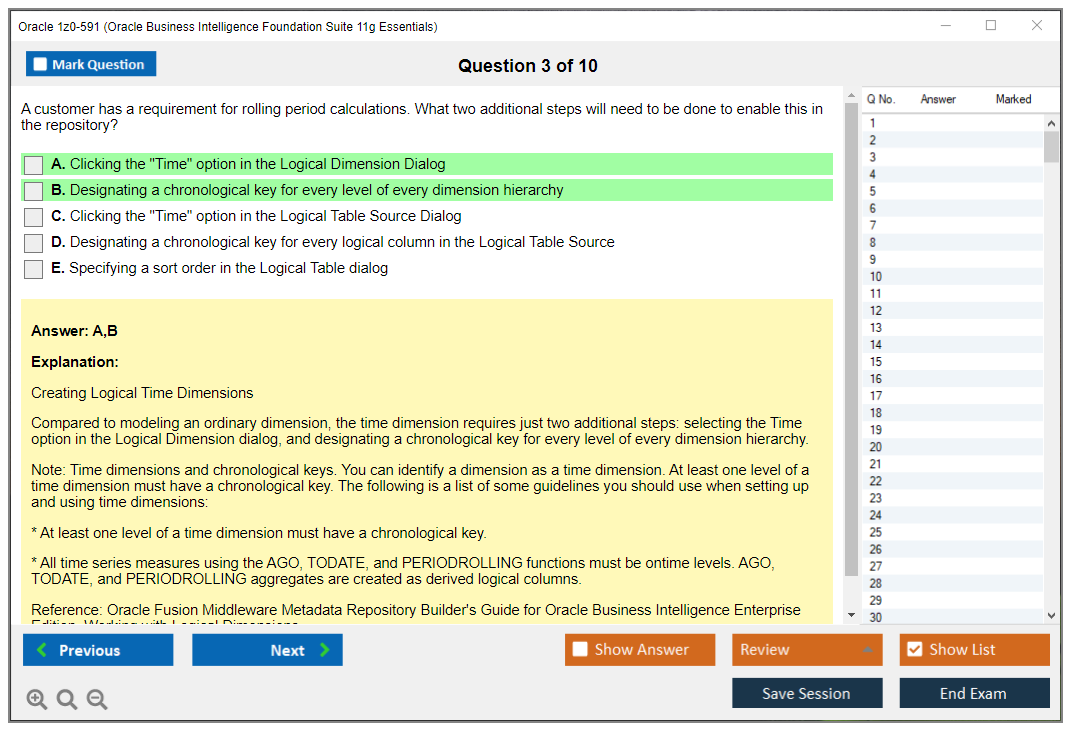This screenshot has width=1075, height=735.
Task: Click the explanation panel scroll down arrow
Action: pyautogui.click(x=851, y=614)
